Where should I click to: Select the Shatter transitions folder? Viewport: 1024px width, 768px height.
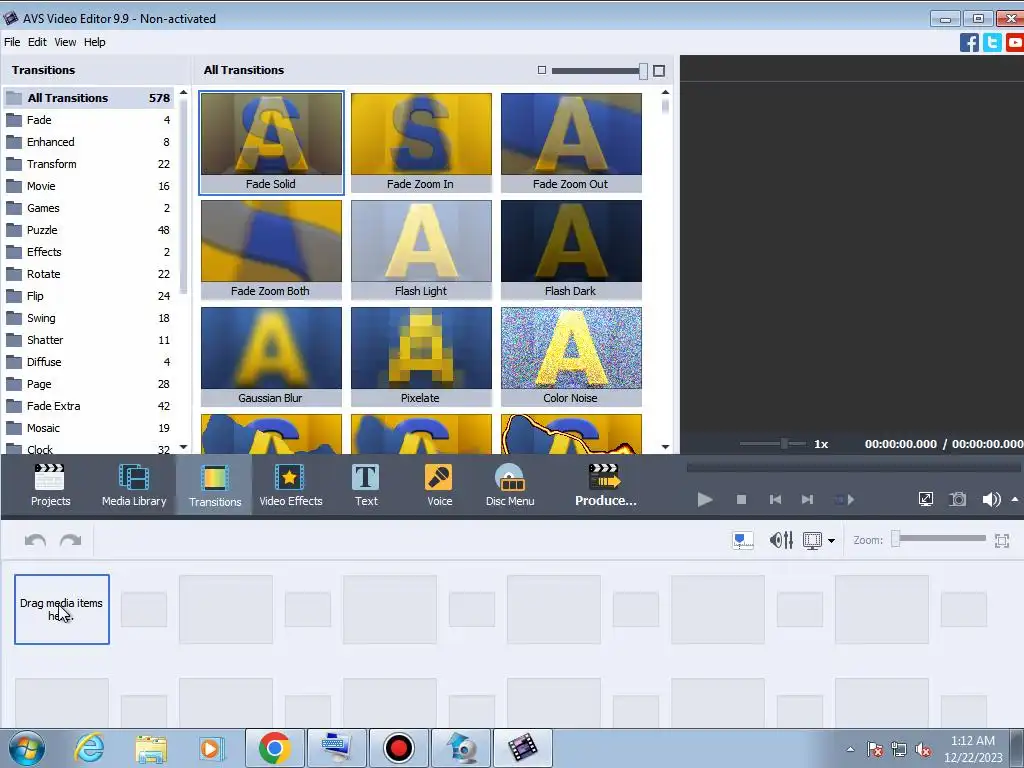pyautogui.click(x=88, y=340)
